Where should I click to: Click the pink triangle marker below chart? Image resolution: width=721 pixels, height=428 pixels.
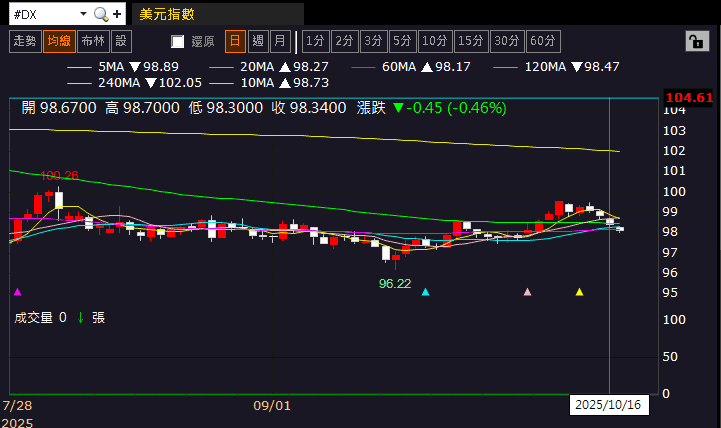(527, 292)
